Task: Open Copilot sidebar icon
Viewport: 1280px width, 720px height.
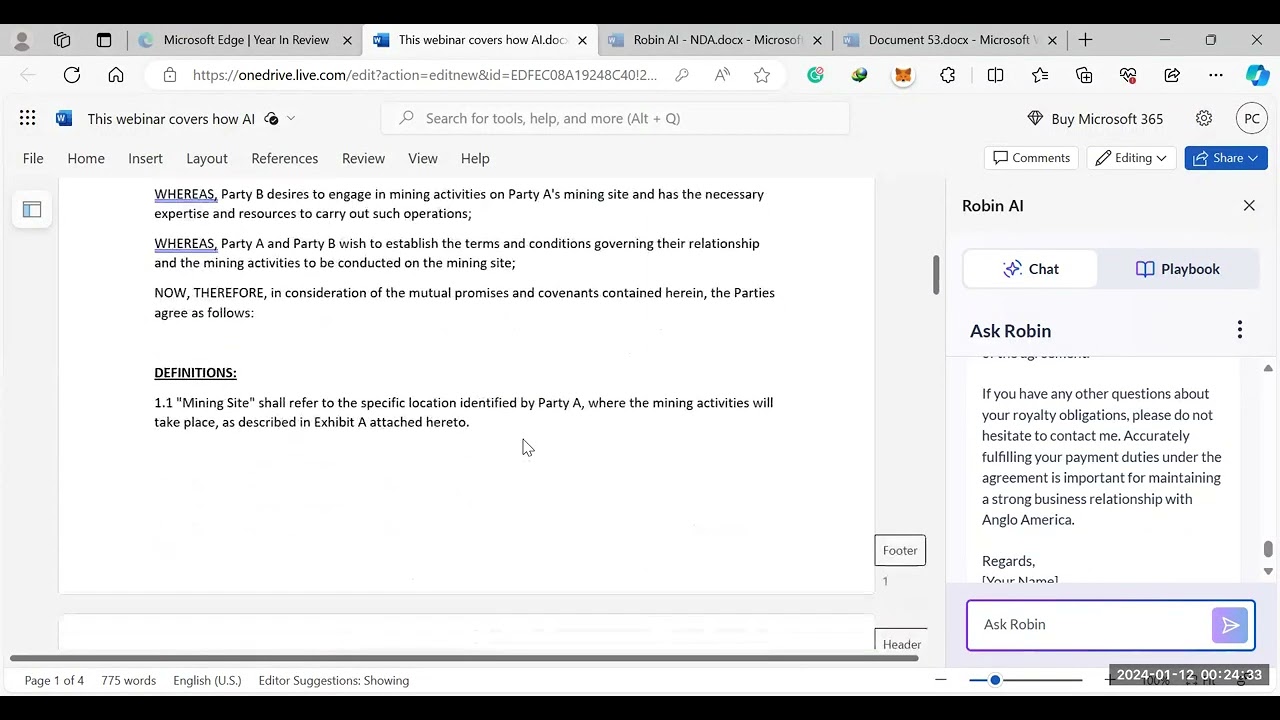Action: (x=1257, y=75)
